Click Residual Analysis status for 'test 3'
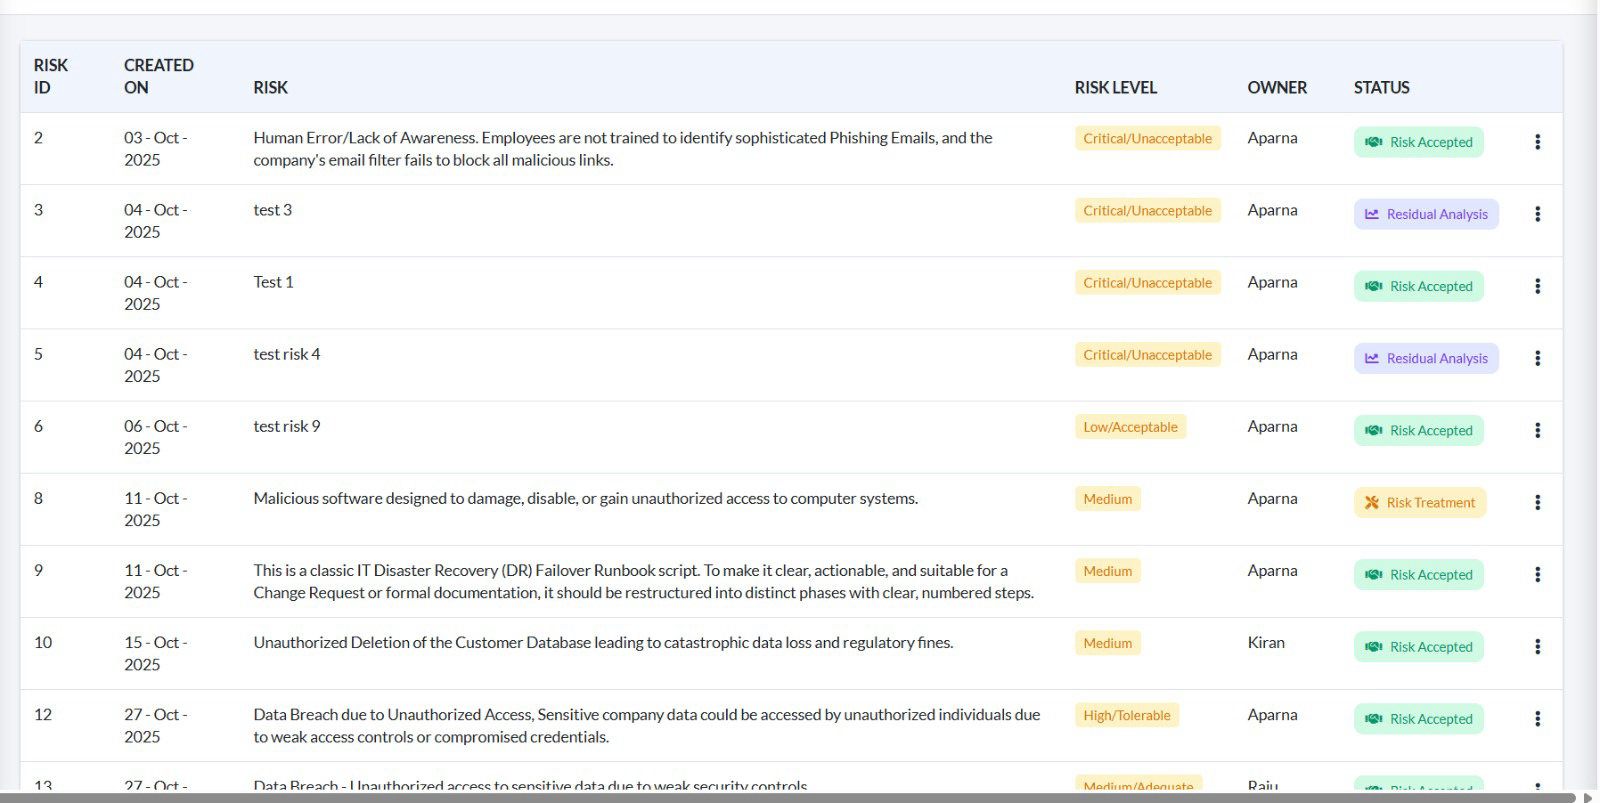 1426,214
